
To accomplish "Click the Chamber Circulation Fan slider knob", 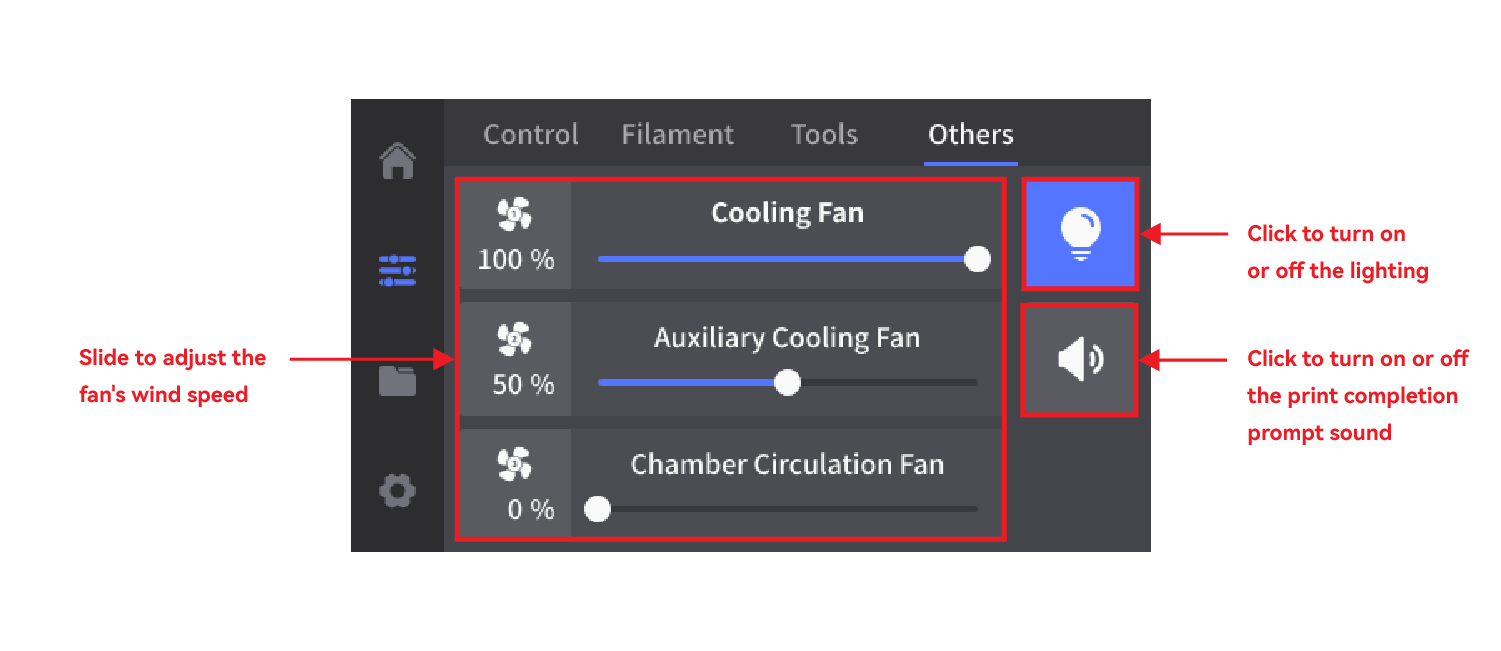I will [x=598, y=509].
